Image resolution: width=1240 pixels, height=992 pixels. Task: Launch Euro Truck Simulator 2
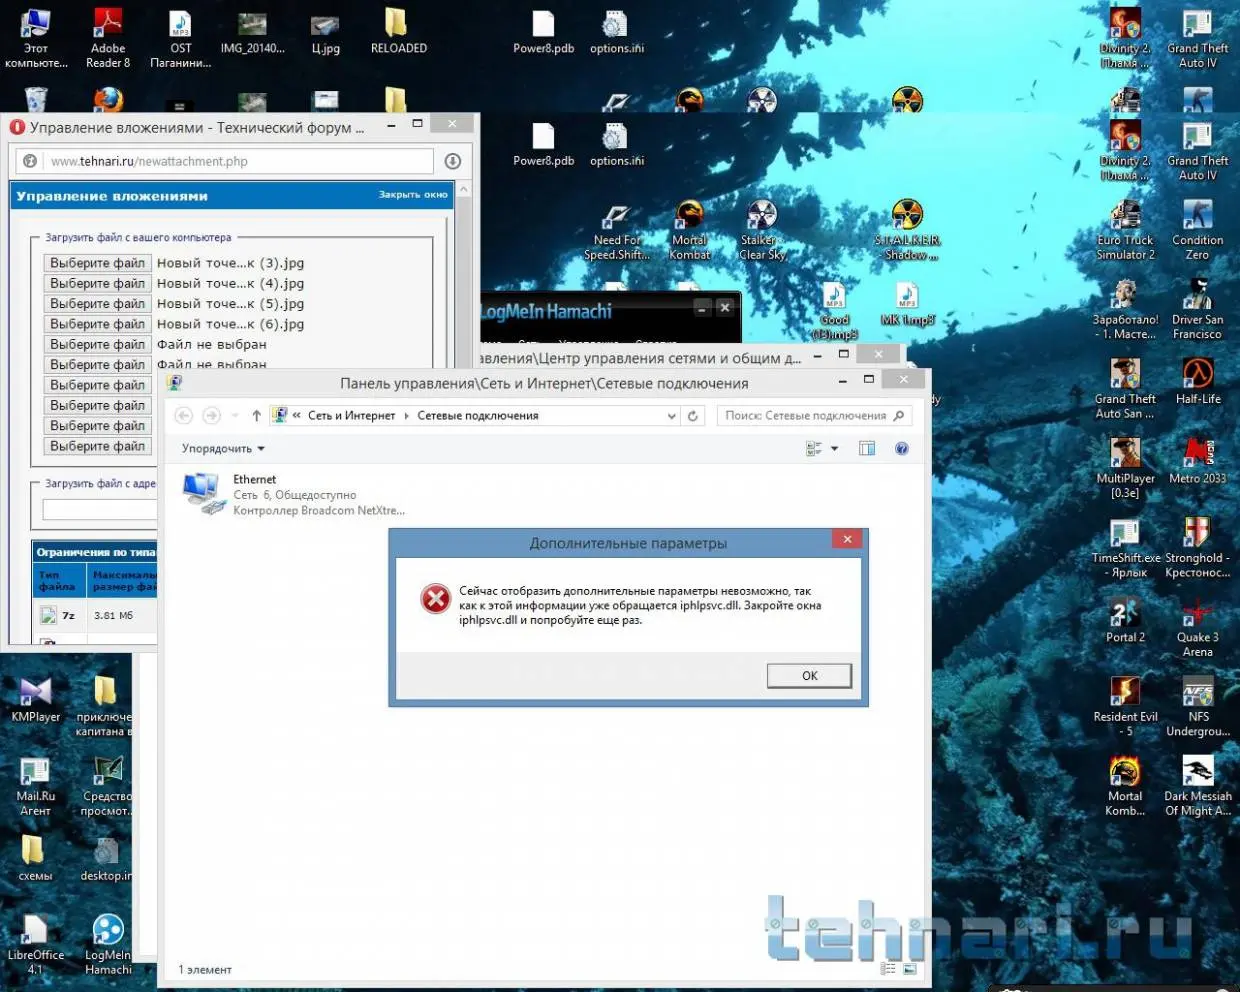coord(1125,232)
